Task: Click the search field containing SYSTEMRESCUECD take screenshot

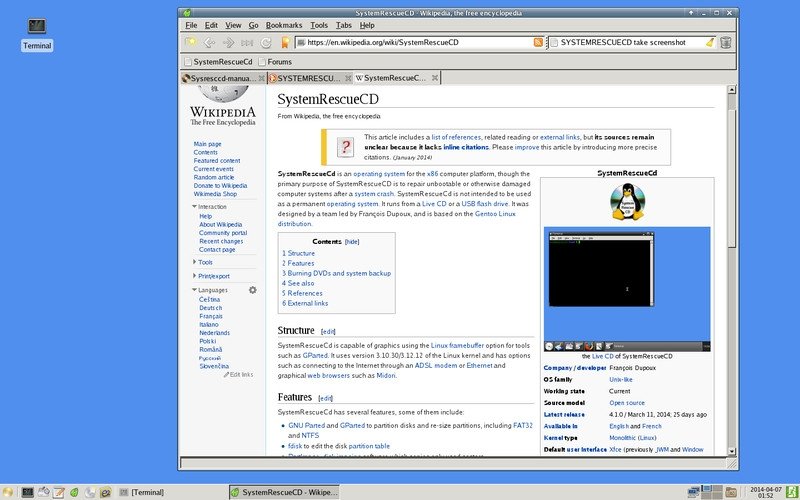Action: point(632,42)
